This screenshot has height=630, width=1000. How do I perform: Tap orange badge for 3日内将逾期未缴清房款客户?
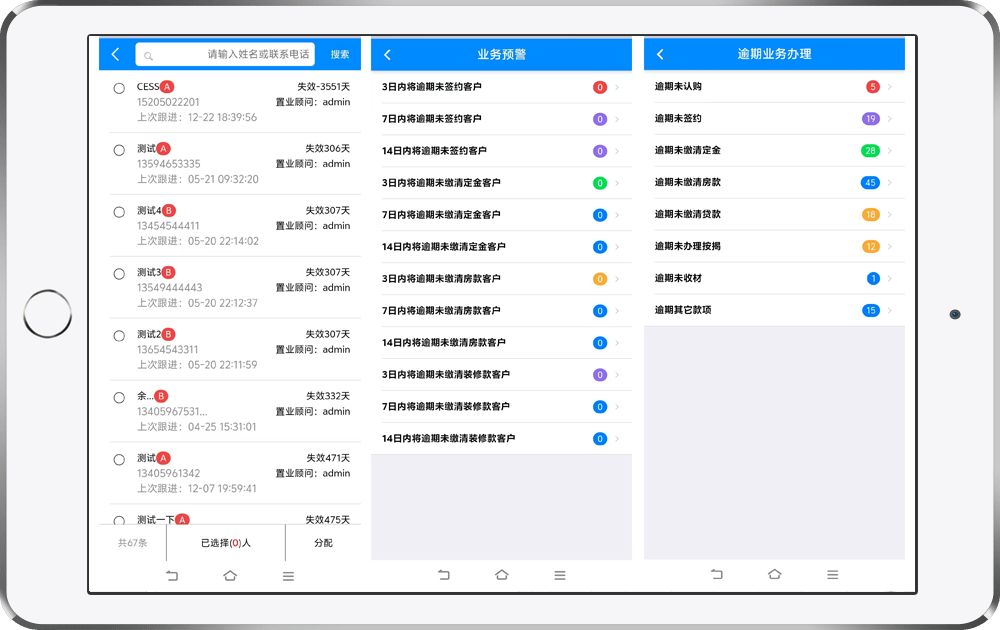pyautogui.click(x=600, y=279)
